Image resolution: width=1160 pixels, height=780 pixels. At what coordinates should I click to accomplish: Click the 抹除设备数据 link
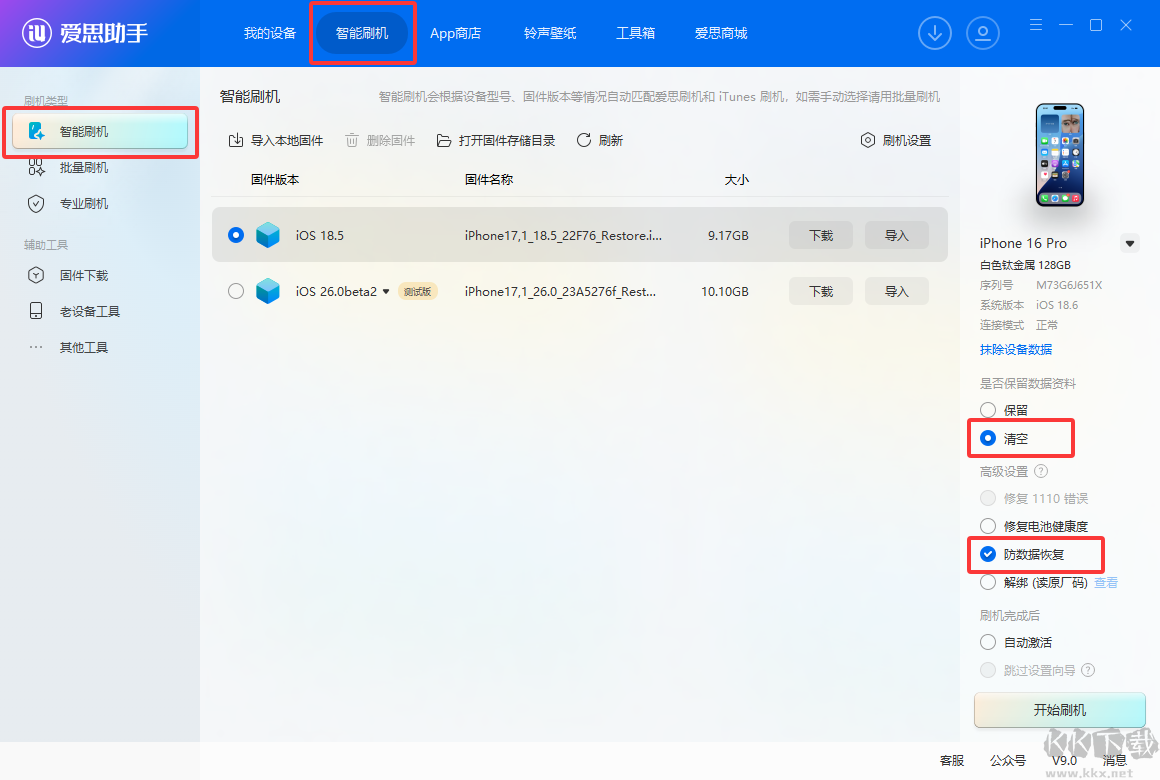(1016, 349)
